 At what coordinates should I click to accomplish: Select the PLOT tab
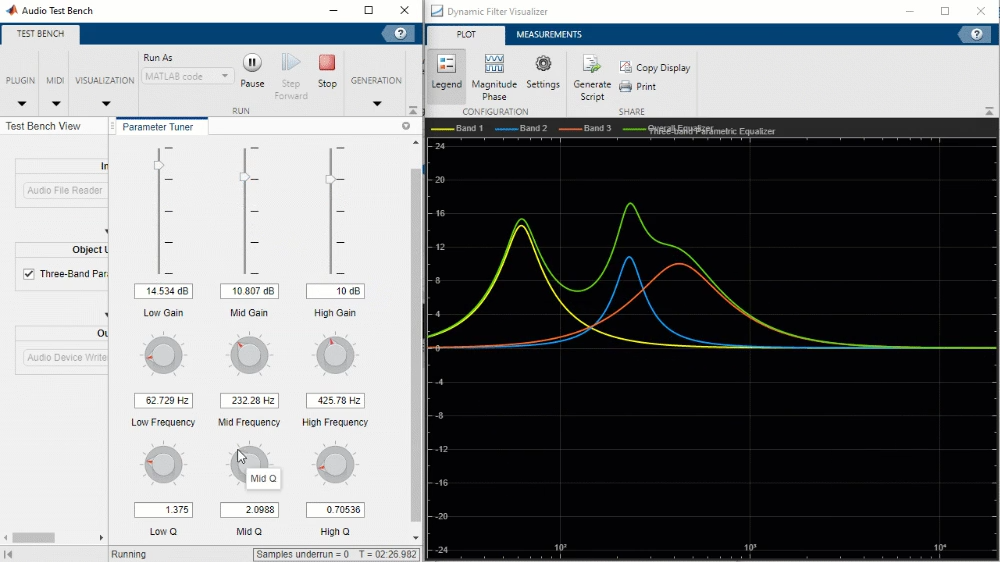coord(466,34)
